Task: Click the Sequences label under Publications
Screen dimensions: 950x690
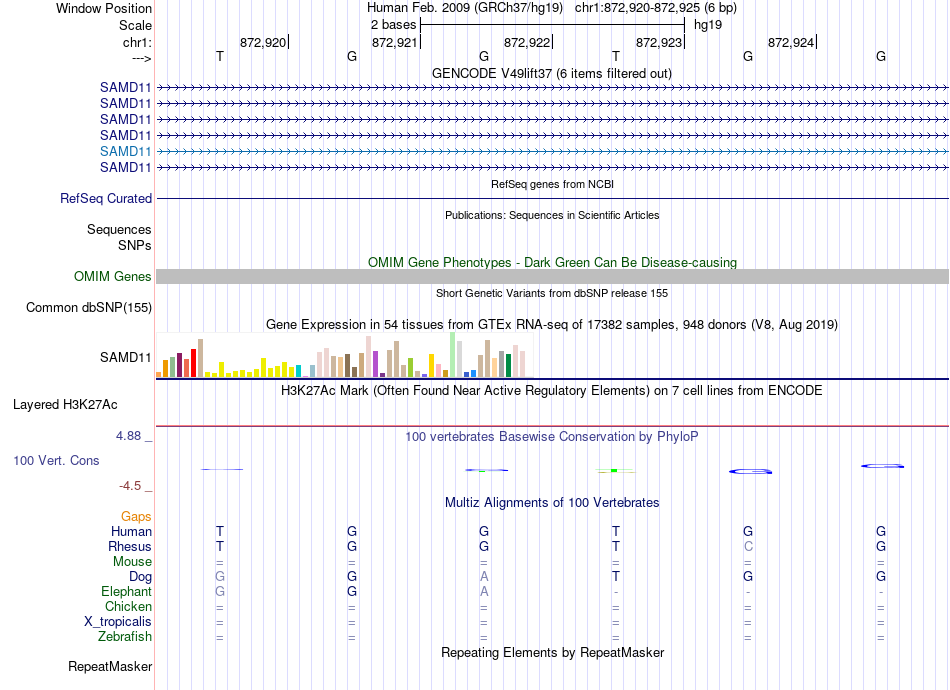Action: 119,230
